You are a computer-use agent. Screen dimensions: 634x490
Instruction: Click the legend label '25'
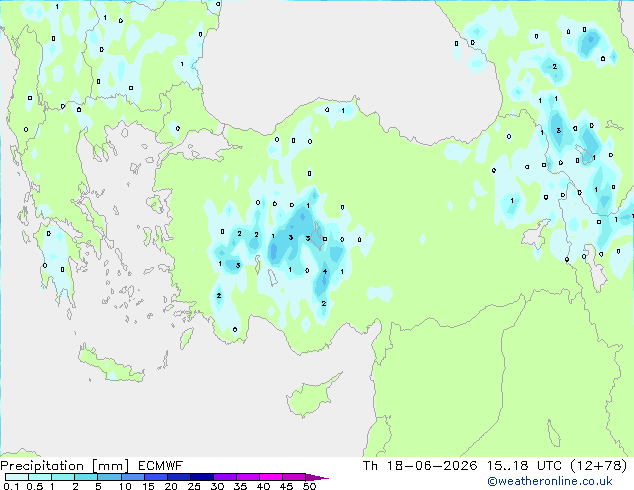(194, 486)
